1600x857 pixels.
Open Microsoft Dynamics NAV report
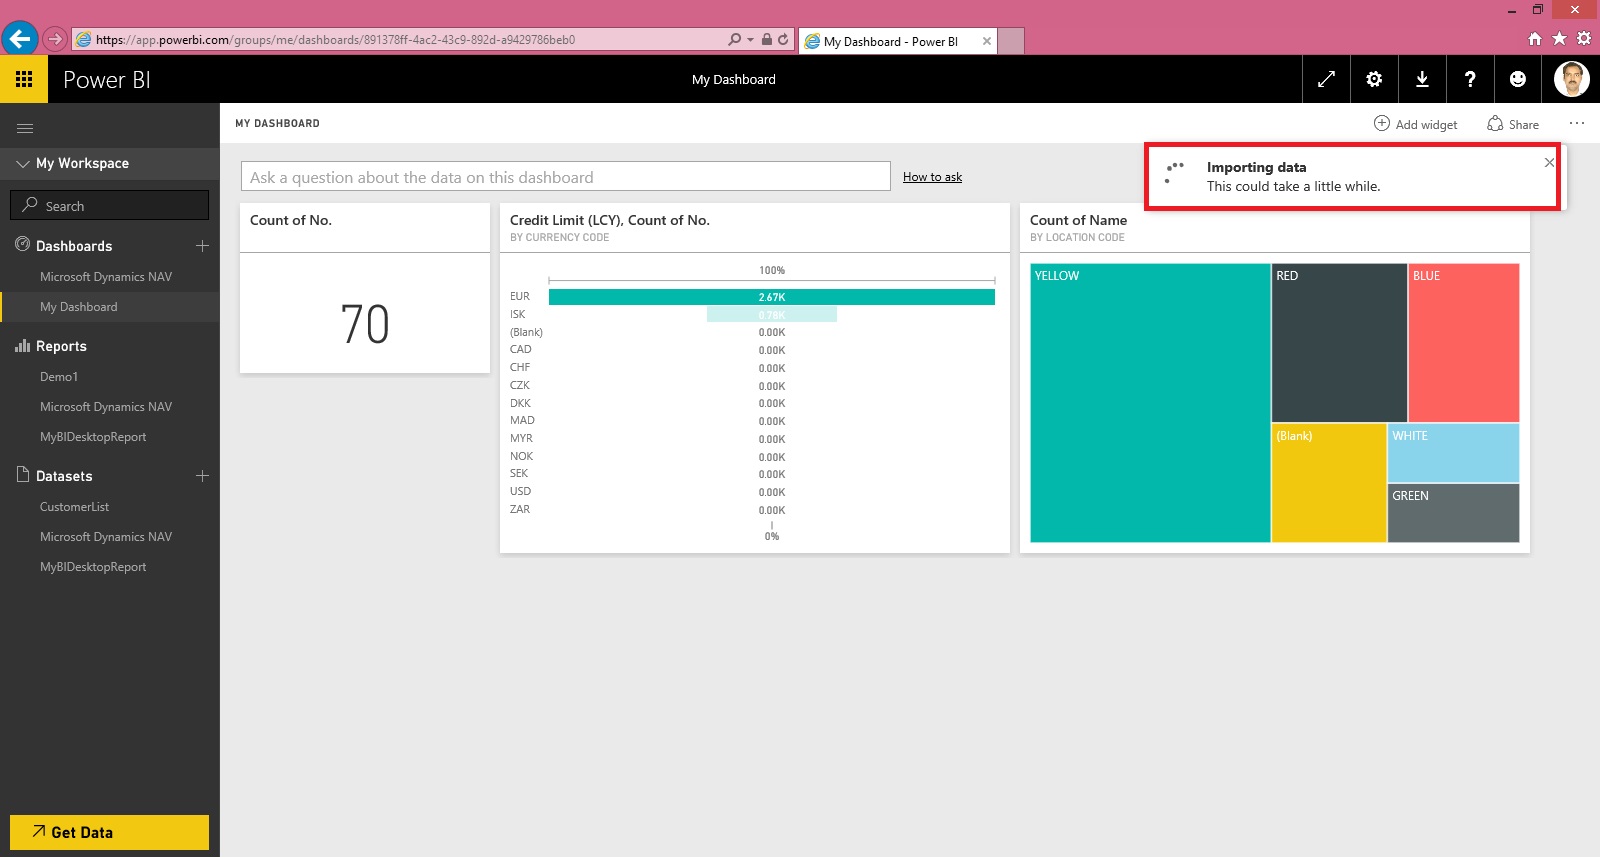click(106, 407)
